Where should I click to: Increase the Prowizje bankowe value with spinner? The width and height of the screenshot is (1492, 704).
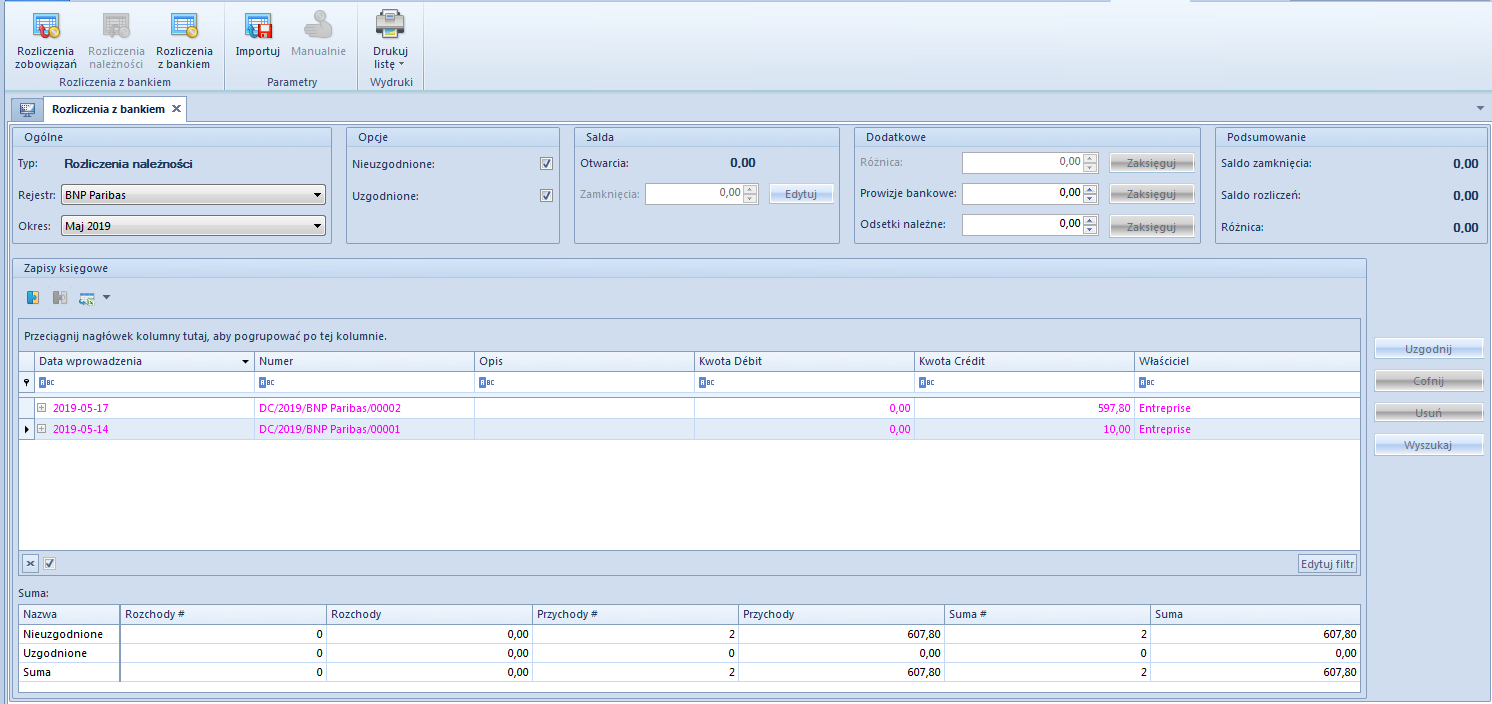click(x=1090, y=188)
